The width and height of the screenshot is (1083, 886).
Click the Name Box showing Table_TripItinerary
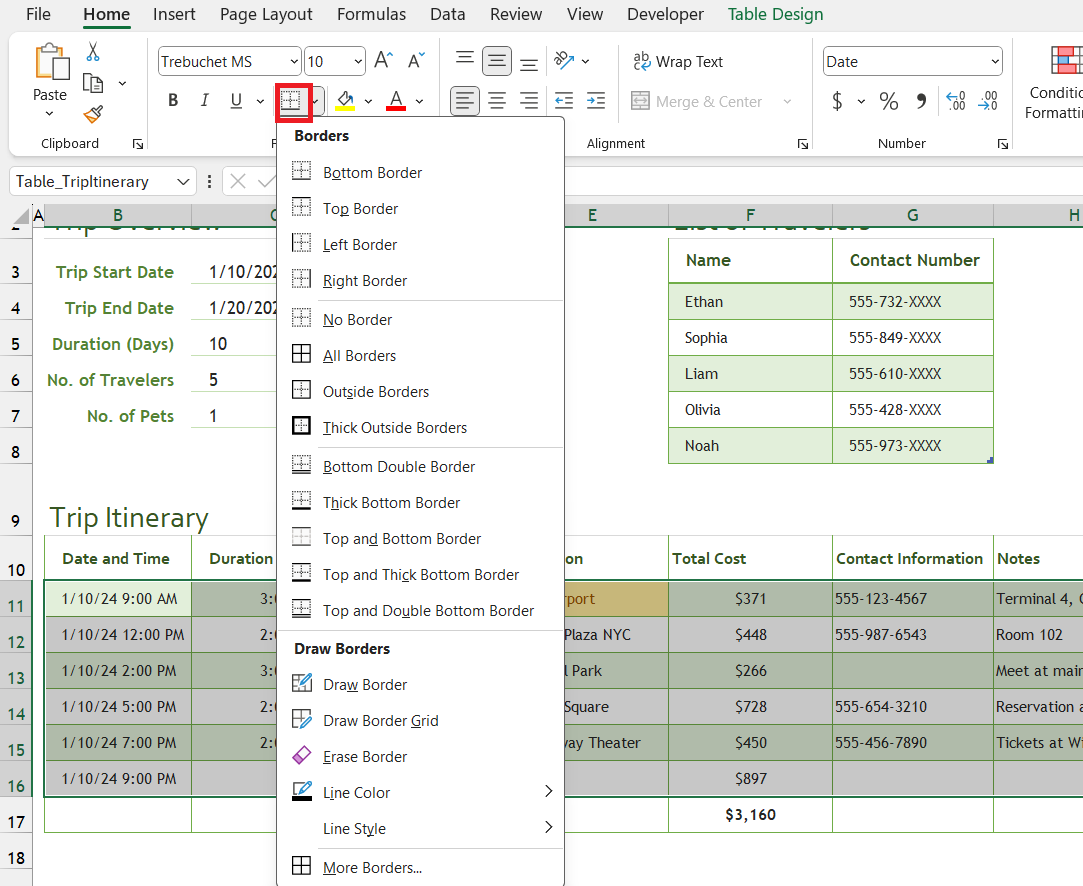coord(95,181)
